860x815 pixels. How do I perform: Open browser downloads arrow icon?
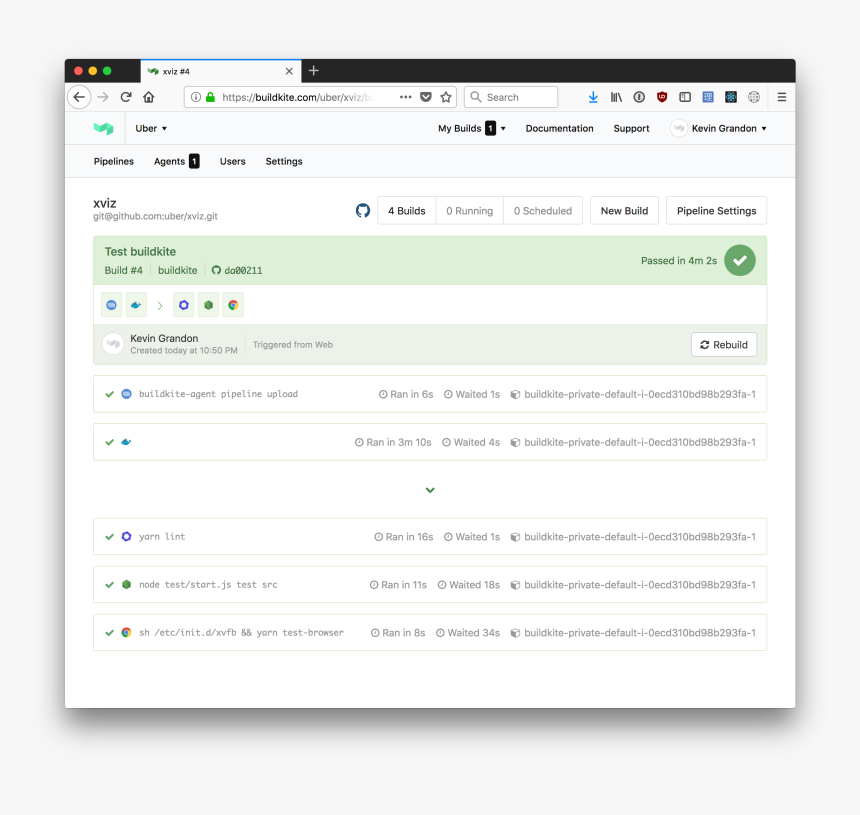click(593, 97)
